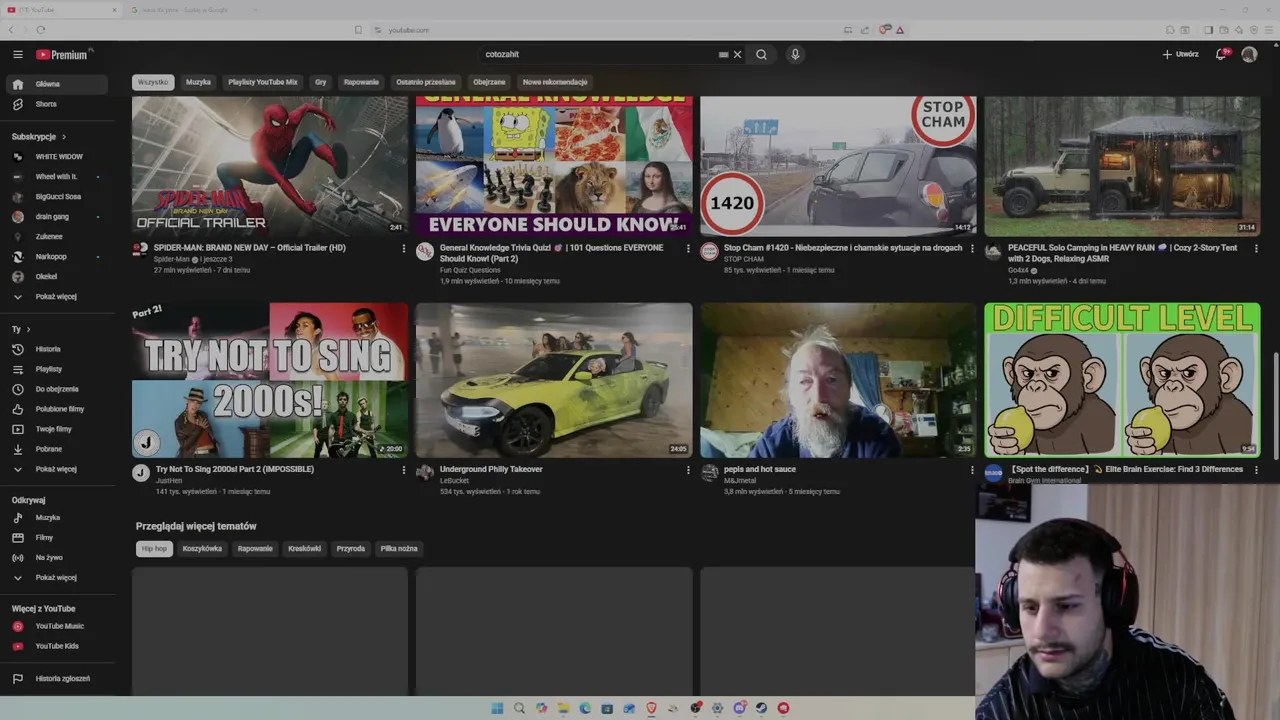
Task: Select the Wszystko filter chip
Action: 153,82
